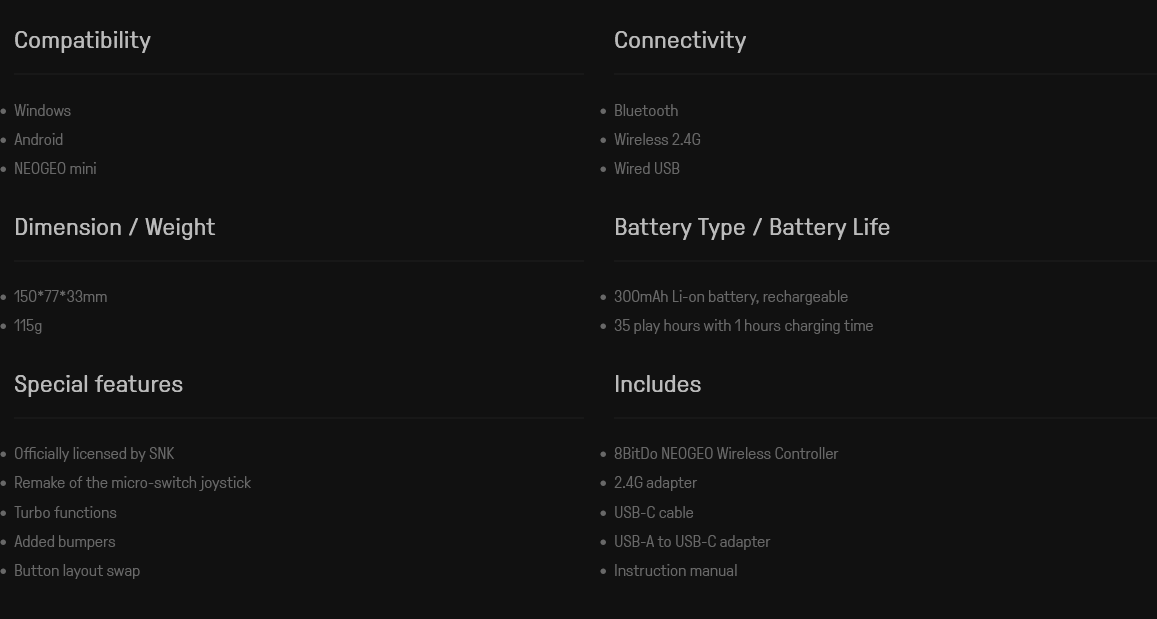1157x619 pixels.
Task: Select the Wireless 2.4G entry
Action: (657, 140)
